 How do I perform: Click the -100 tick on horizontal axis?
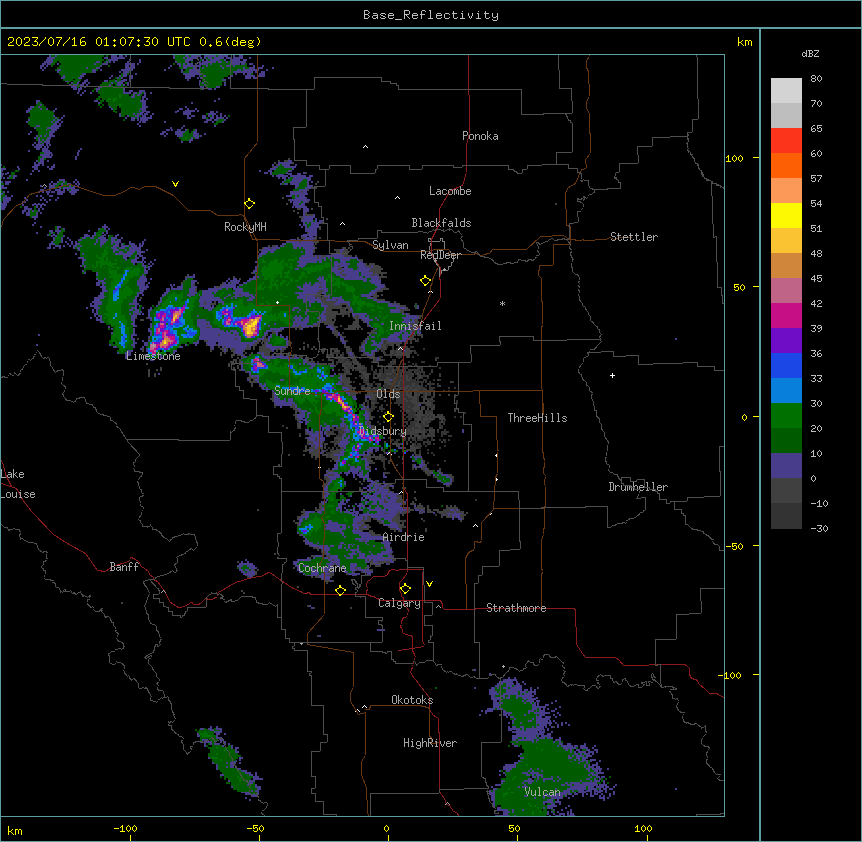pos(125,828)
